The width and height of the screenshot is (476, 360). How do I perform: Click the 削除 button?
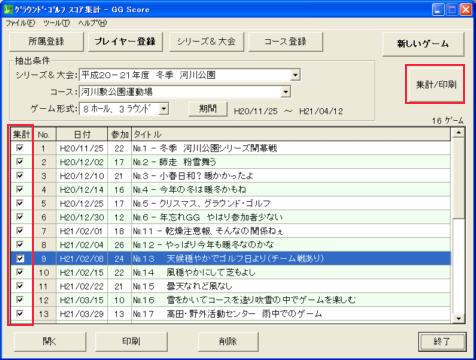tap(228, 341)
